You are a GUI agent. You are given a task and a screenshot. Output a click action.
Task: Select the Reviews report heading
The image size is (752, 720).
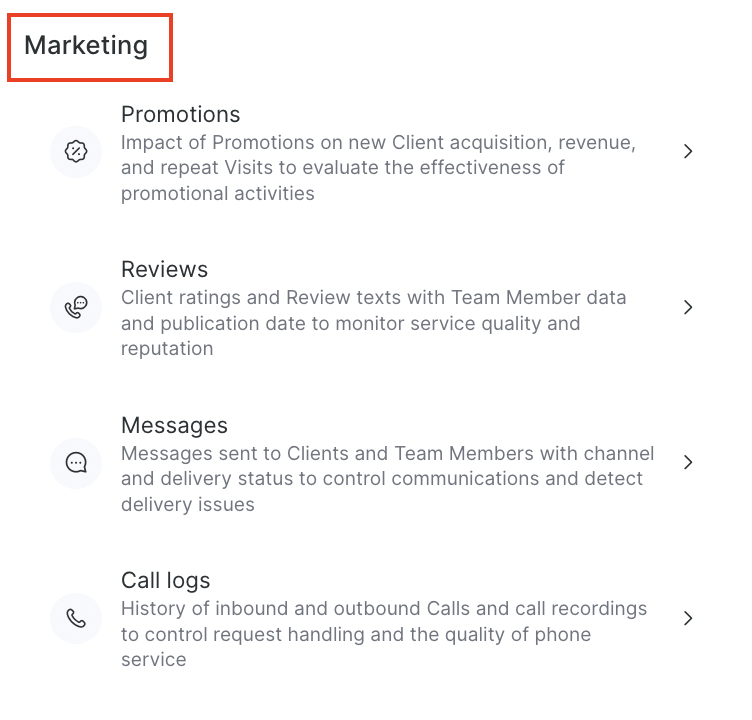coord(164,269)
